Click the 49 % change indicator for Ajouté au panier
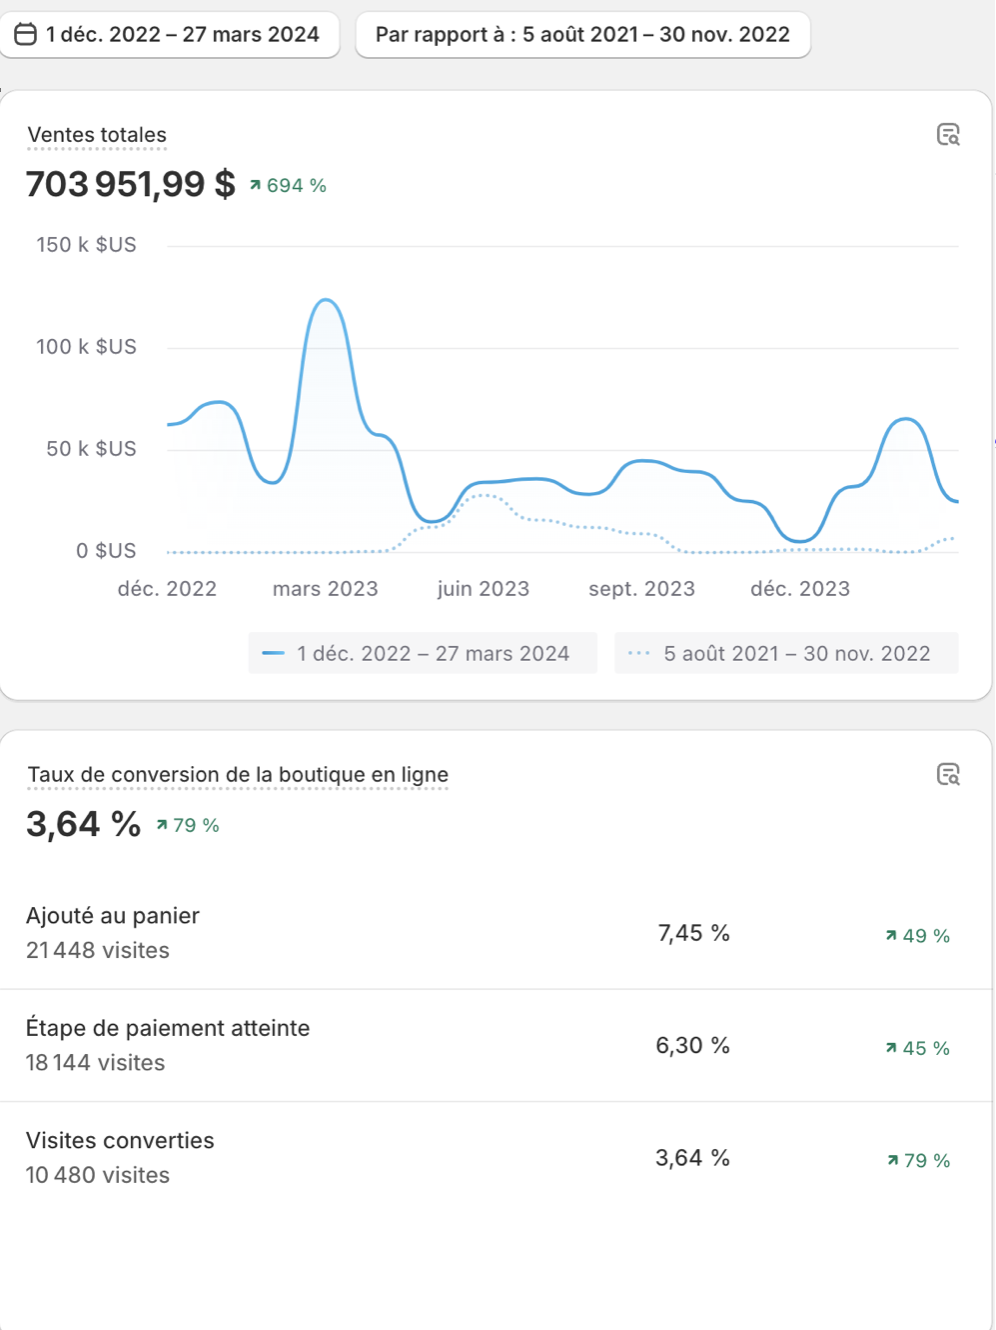Image resolution: width=996 pixels, height=1330 pixels. point(917,936)
